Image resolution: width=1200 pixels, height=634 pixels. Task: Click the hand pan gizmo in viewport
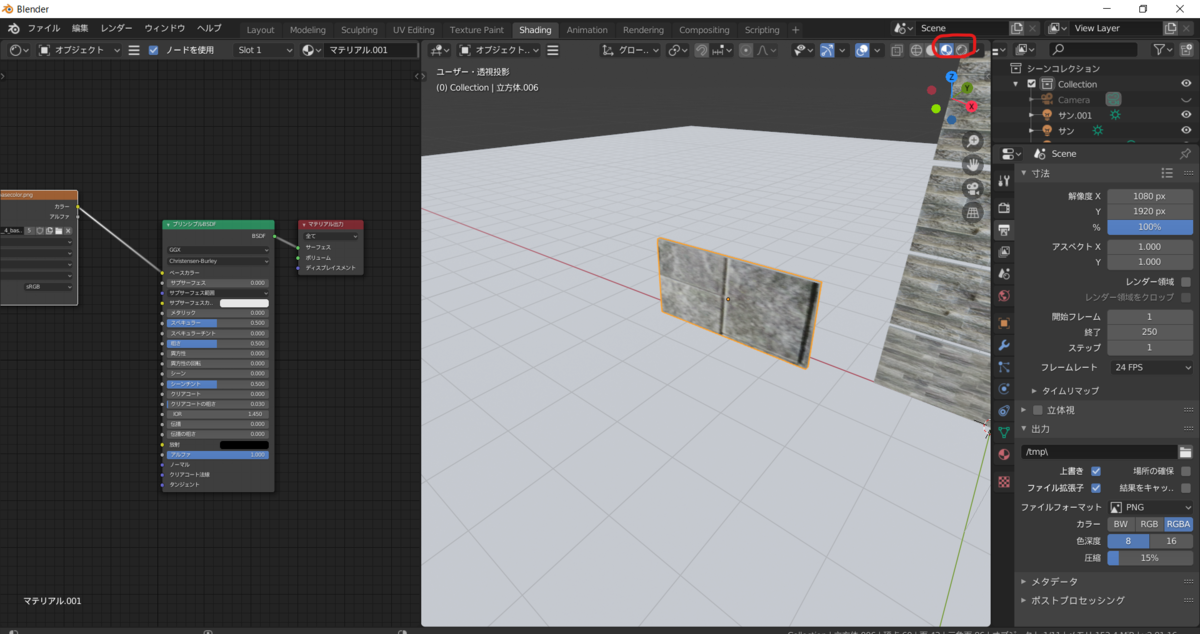[972, 166]
